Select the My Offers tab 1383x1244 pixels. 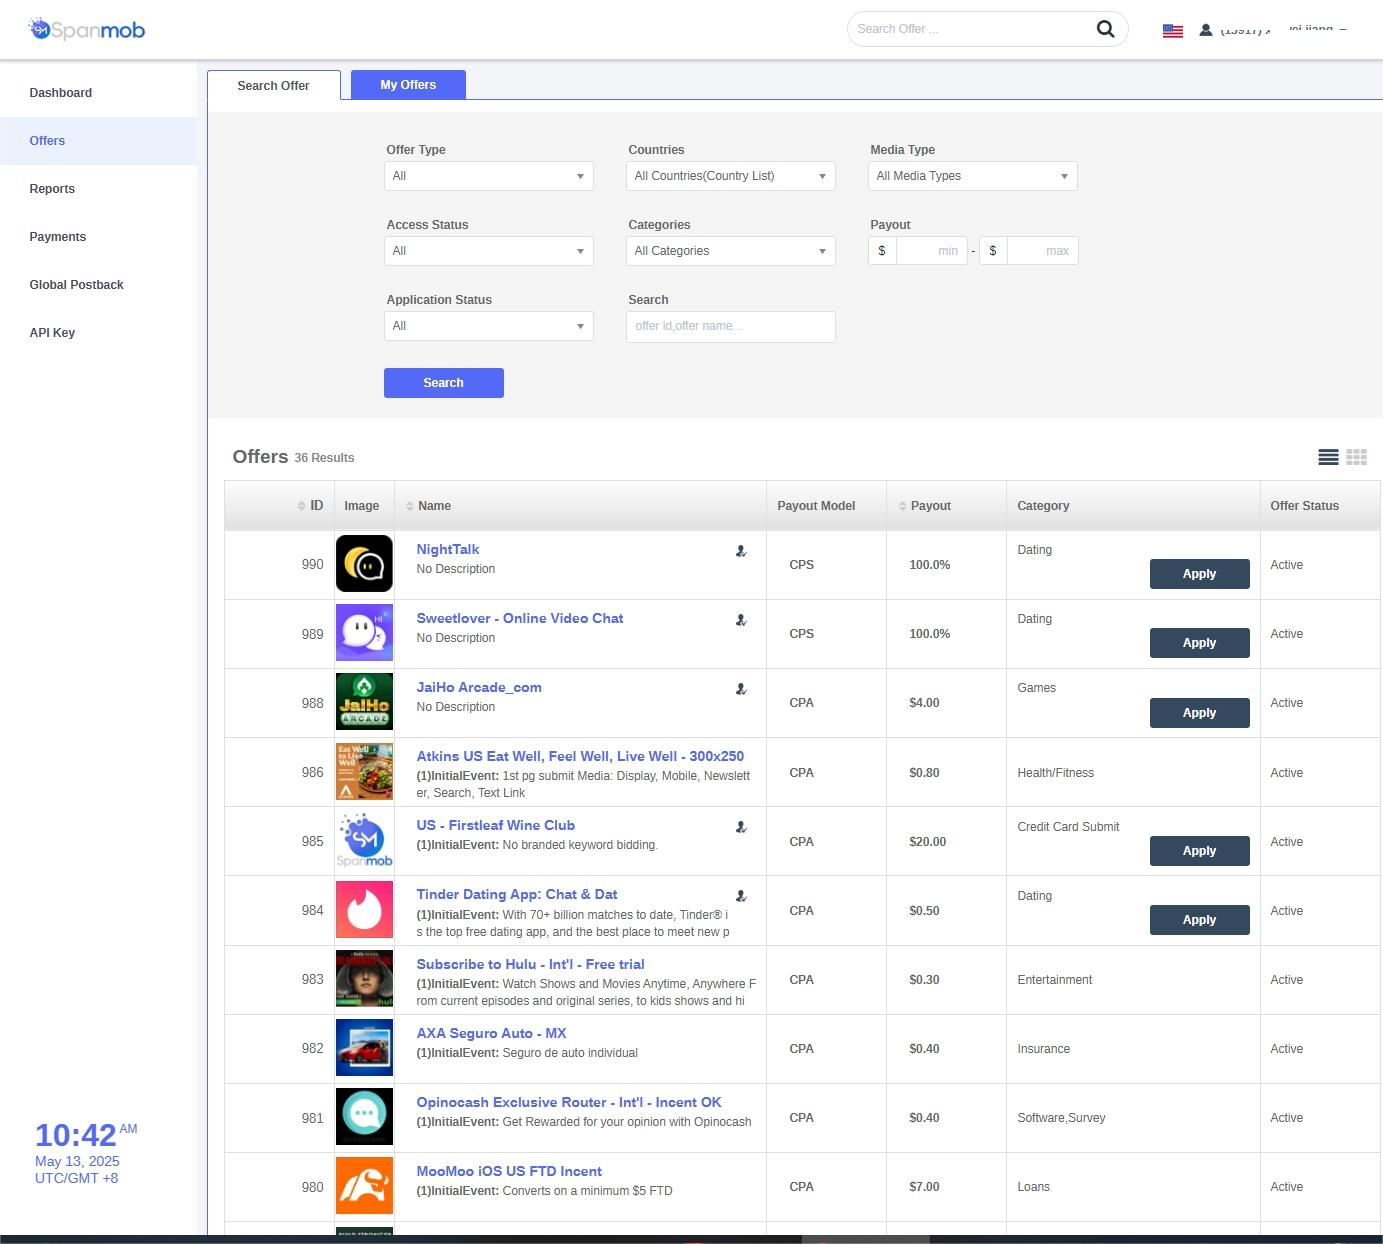coord(408,85)
